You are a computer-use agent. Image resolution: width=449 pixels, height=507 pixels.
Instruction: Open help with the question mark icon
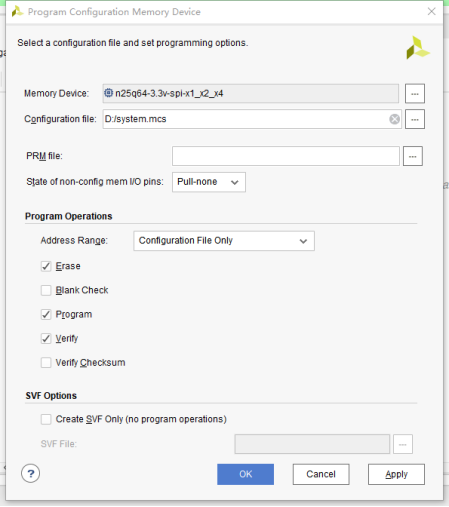tap(31, 473)
